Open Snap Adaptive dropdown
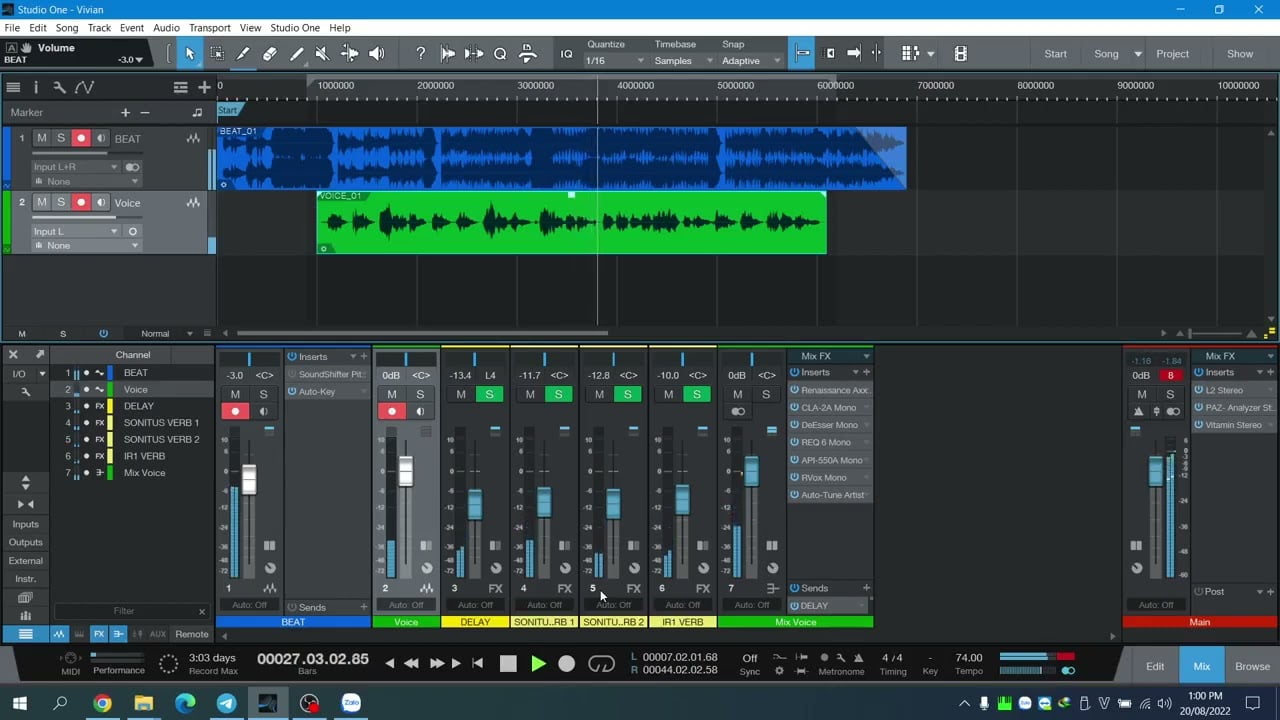 coord(751,61)
